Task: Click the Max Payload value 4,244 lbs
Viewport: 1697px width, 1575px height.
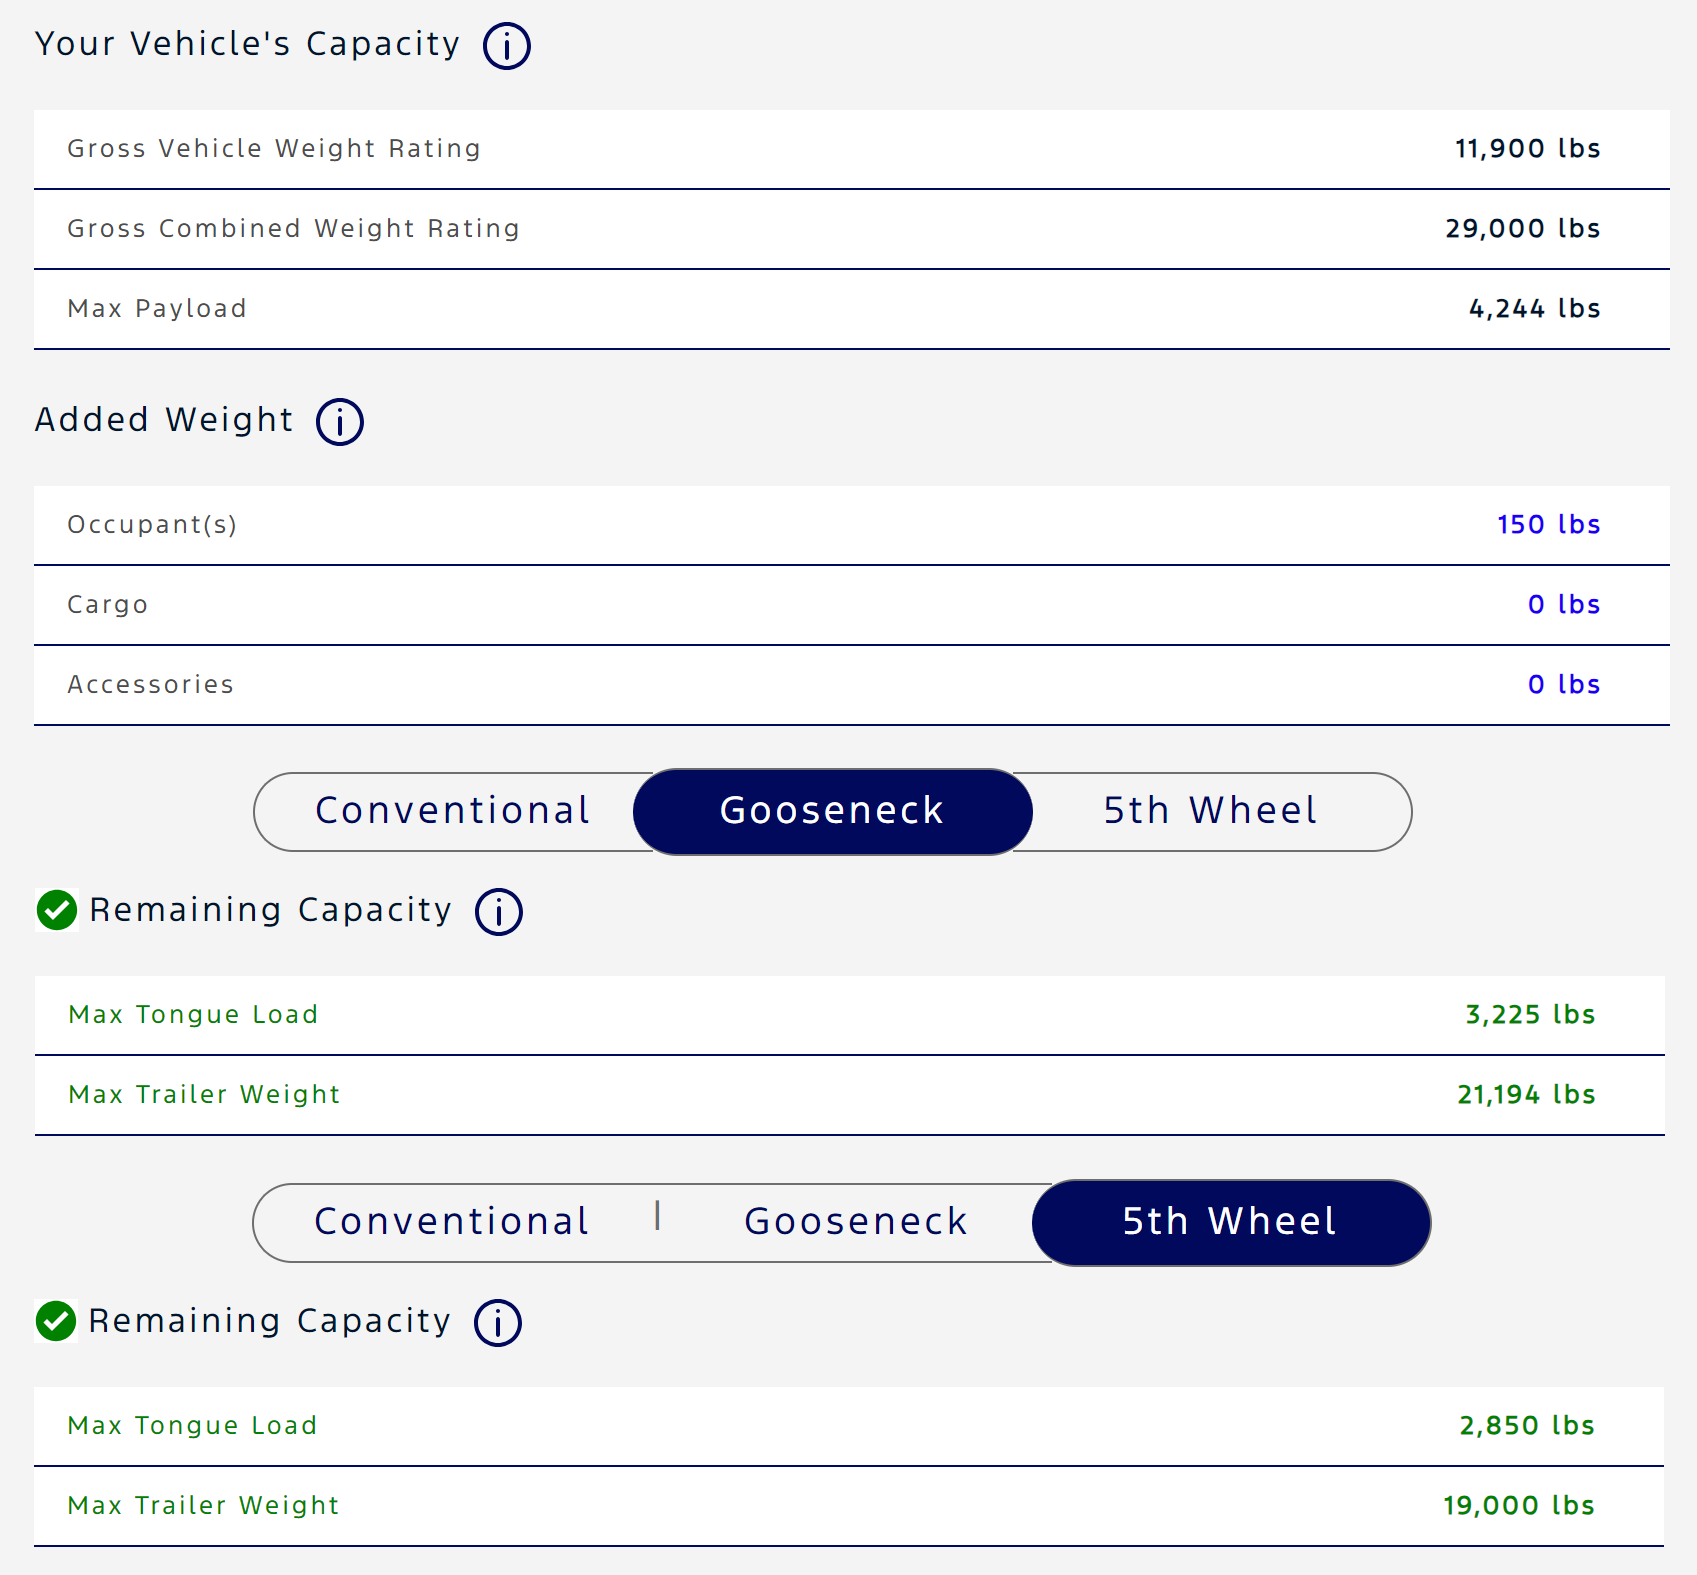Action: pos(1533,308)
